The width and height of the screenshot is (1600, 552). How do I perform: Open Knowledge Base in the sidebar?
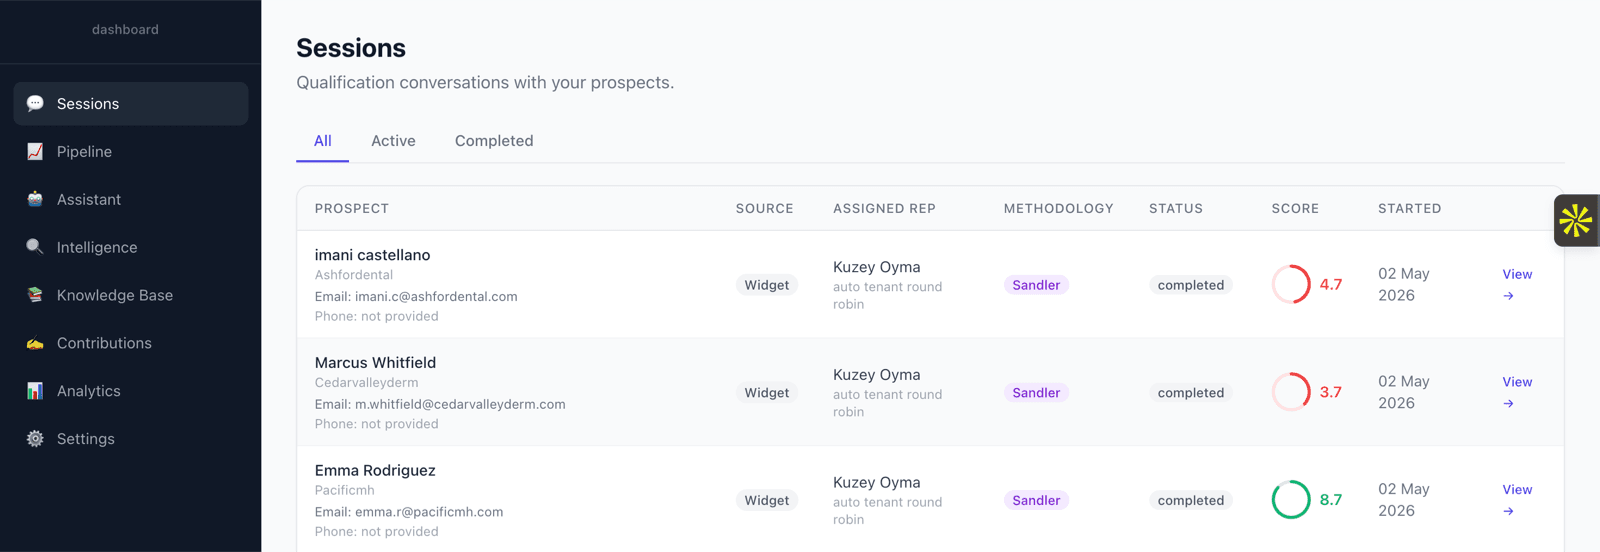pyautogui.click(x=131, y=295)
